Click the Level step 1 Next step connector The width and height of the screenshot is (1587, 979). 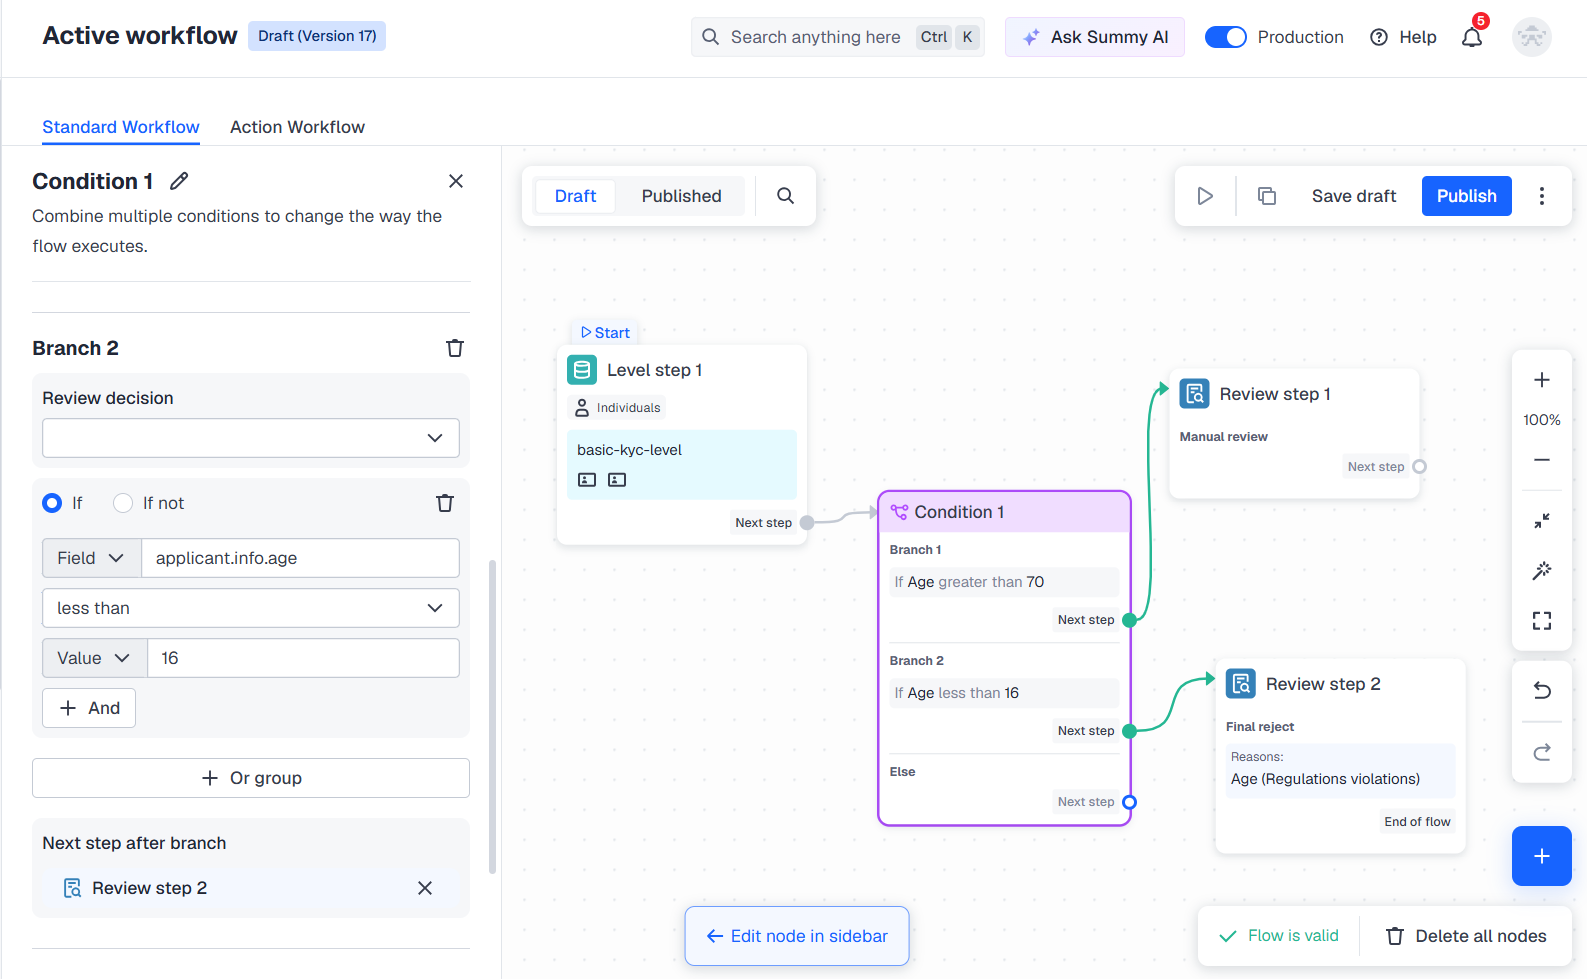807,523
